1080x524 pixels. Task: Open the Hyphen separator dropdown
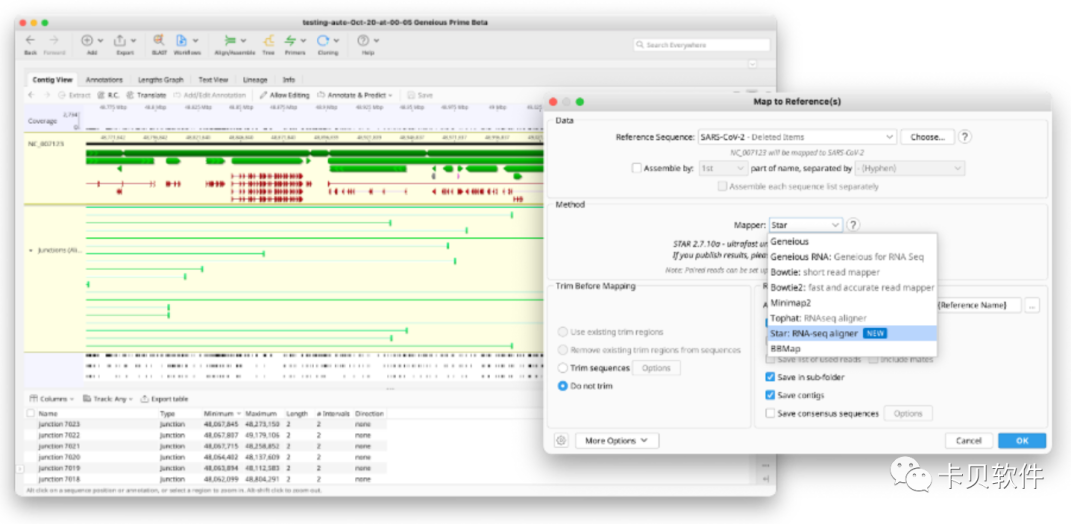[x=909, y=168]
